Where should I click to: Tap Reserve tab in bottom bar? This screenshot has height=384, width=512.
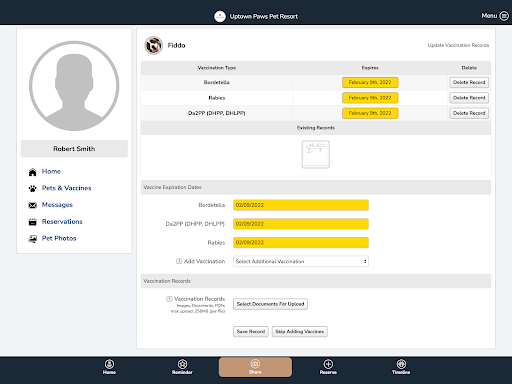pyautogui.click(x=328, y=367)
